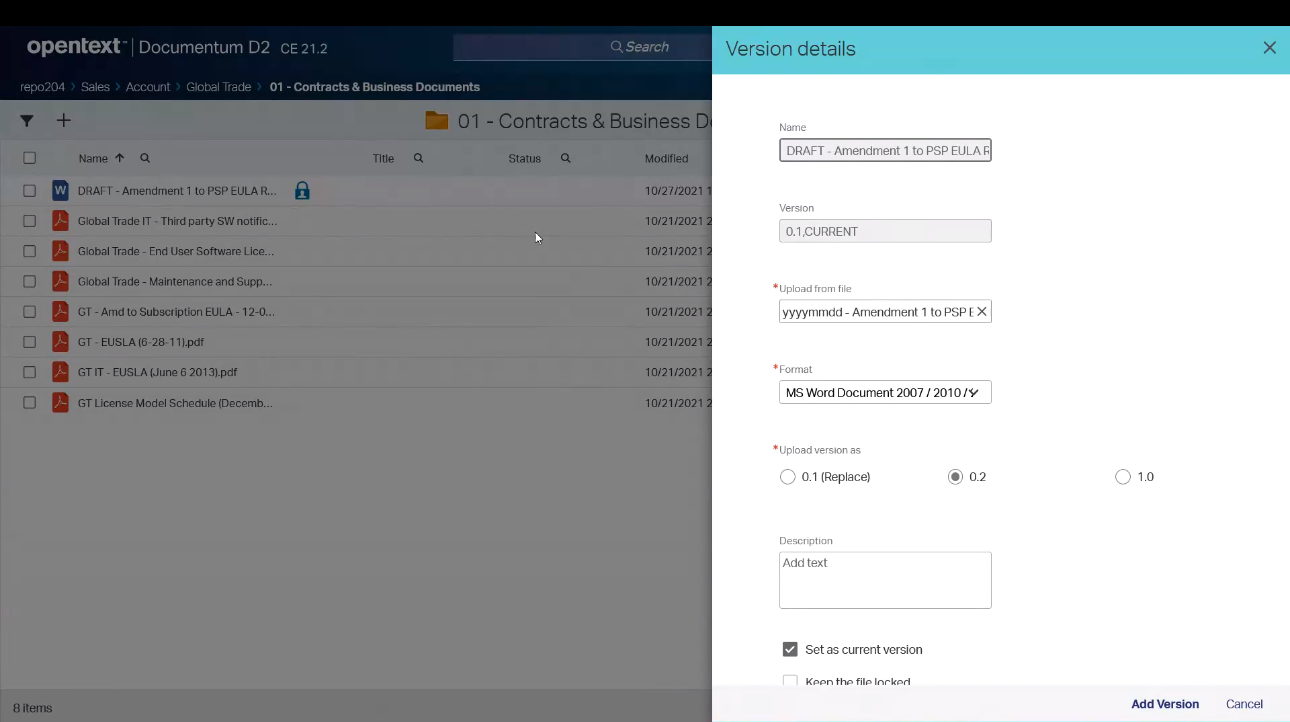Click PDF icon of GT License Model Schedule
Viewport: 1290px width, 722px height.
[60, 403]
